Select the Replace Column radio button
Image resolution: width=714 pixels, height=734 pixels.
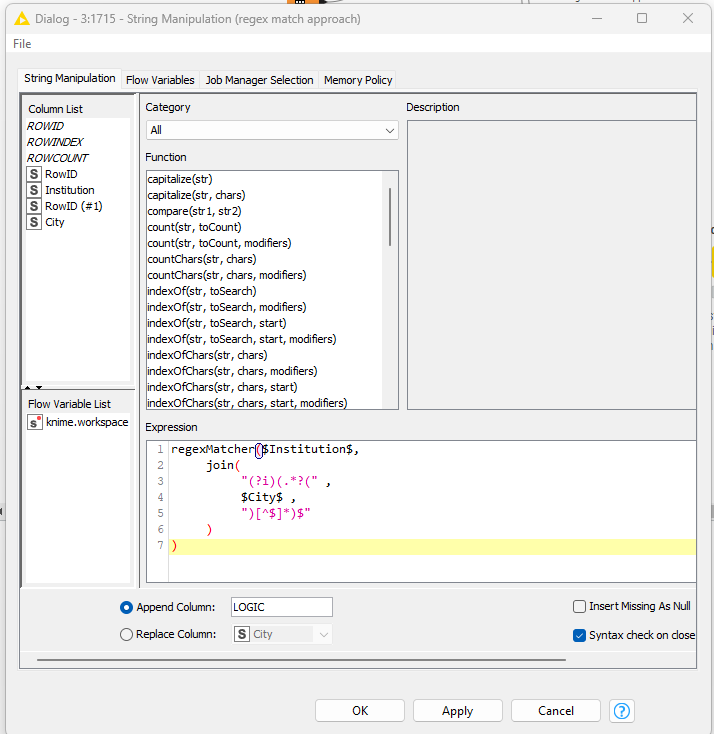126,634
